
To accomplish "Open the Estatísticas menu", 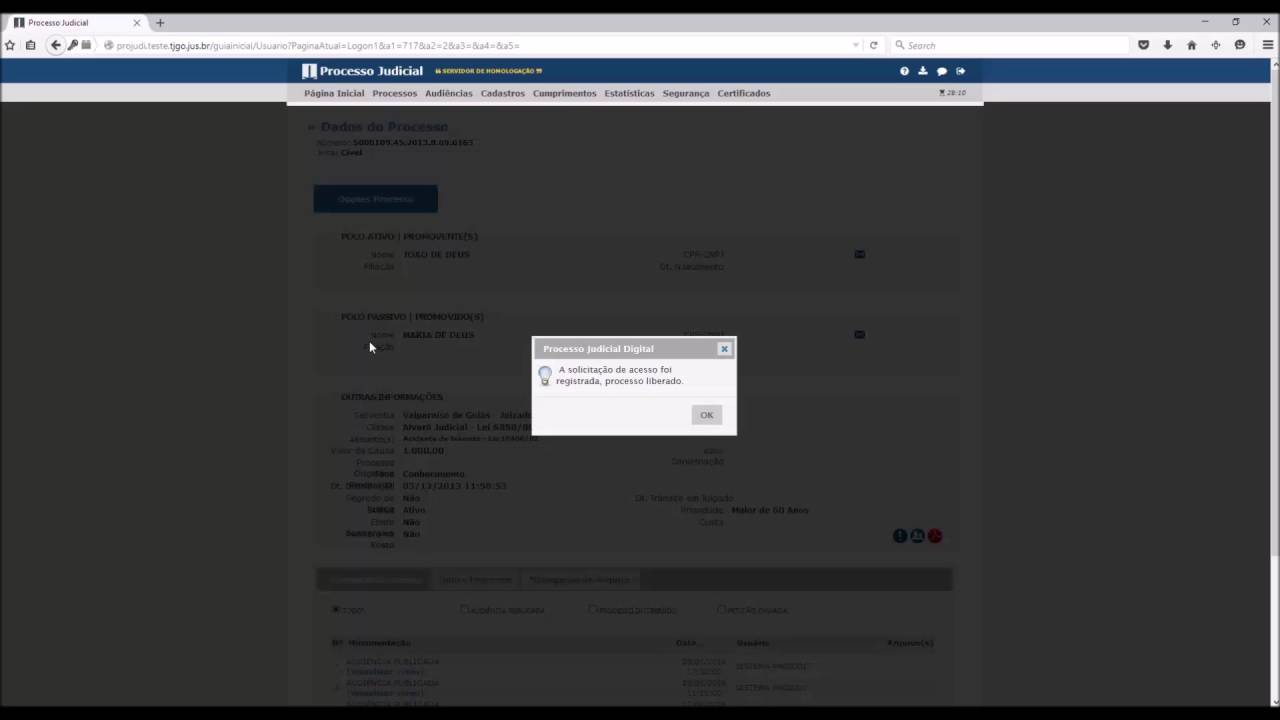I will click(x=629, y=93).
